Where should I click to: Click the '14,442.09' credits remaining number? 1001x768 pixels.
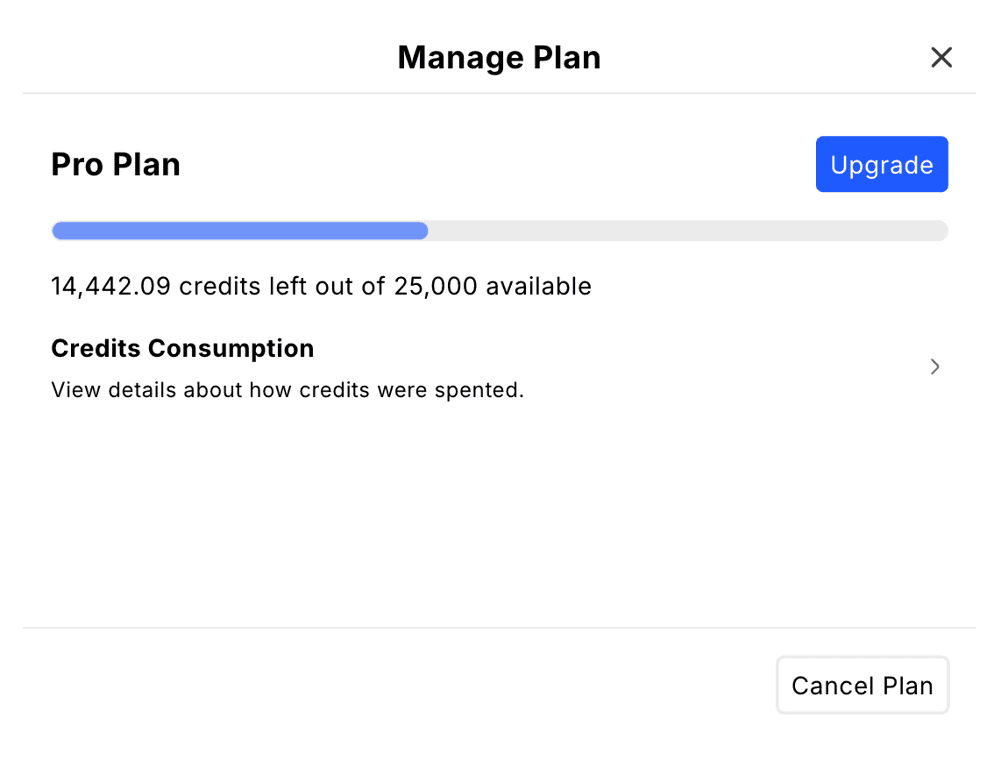coord(111,286)
